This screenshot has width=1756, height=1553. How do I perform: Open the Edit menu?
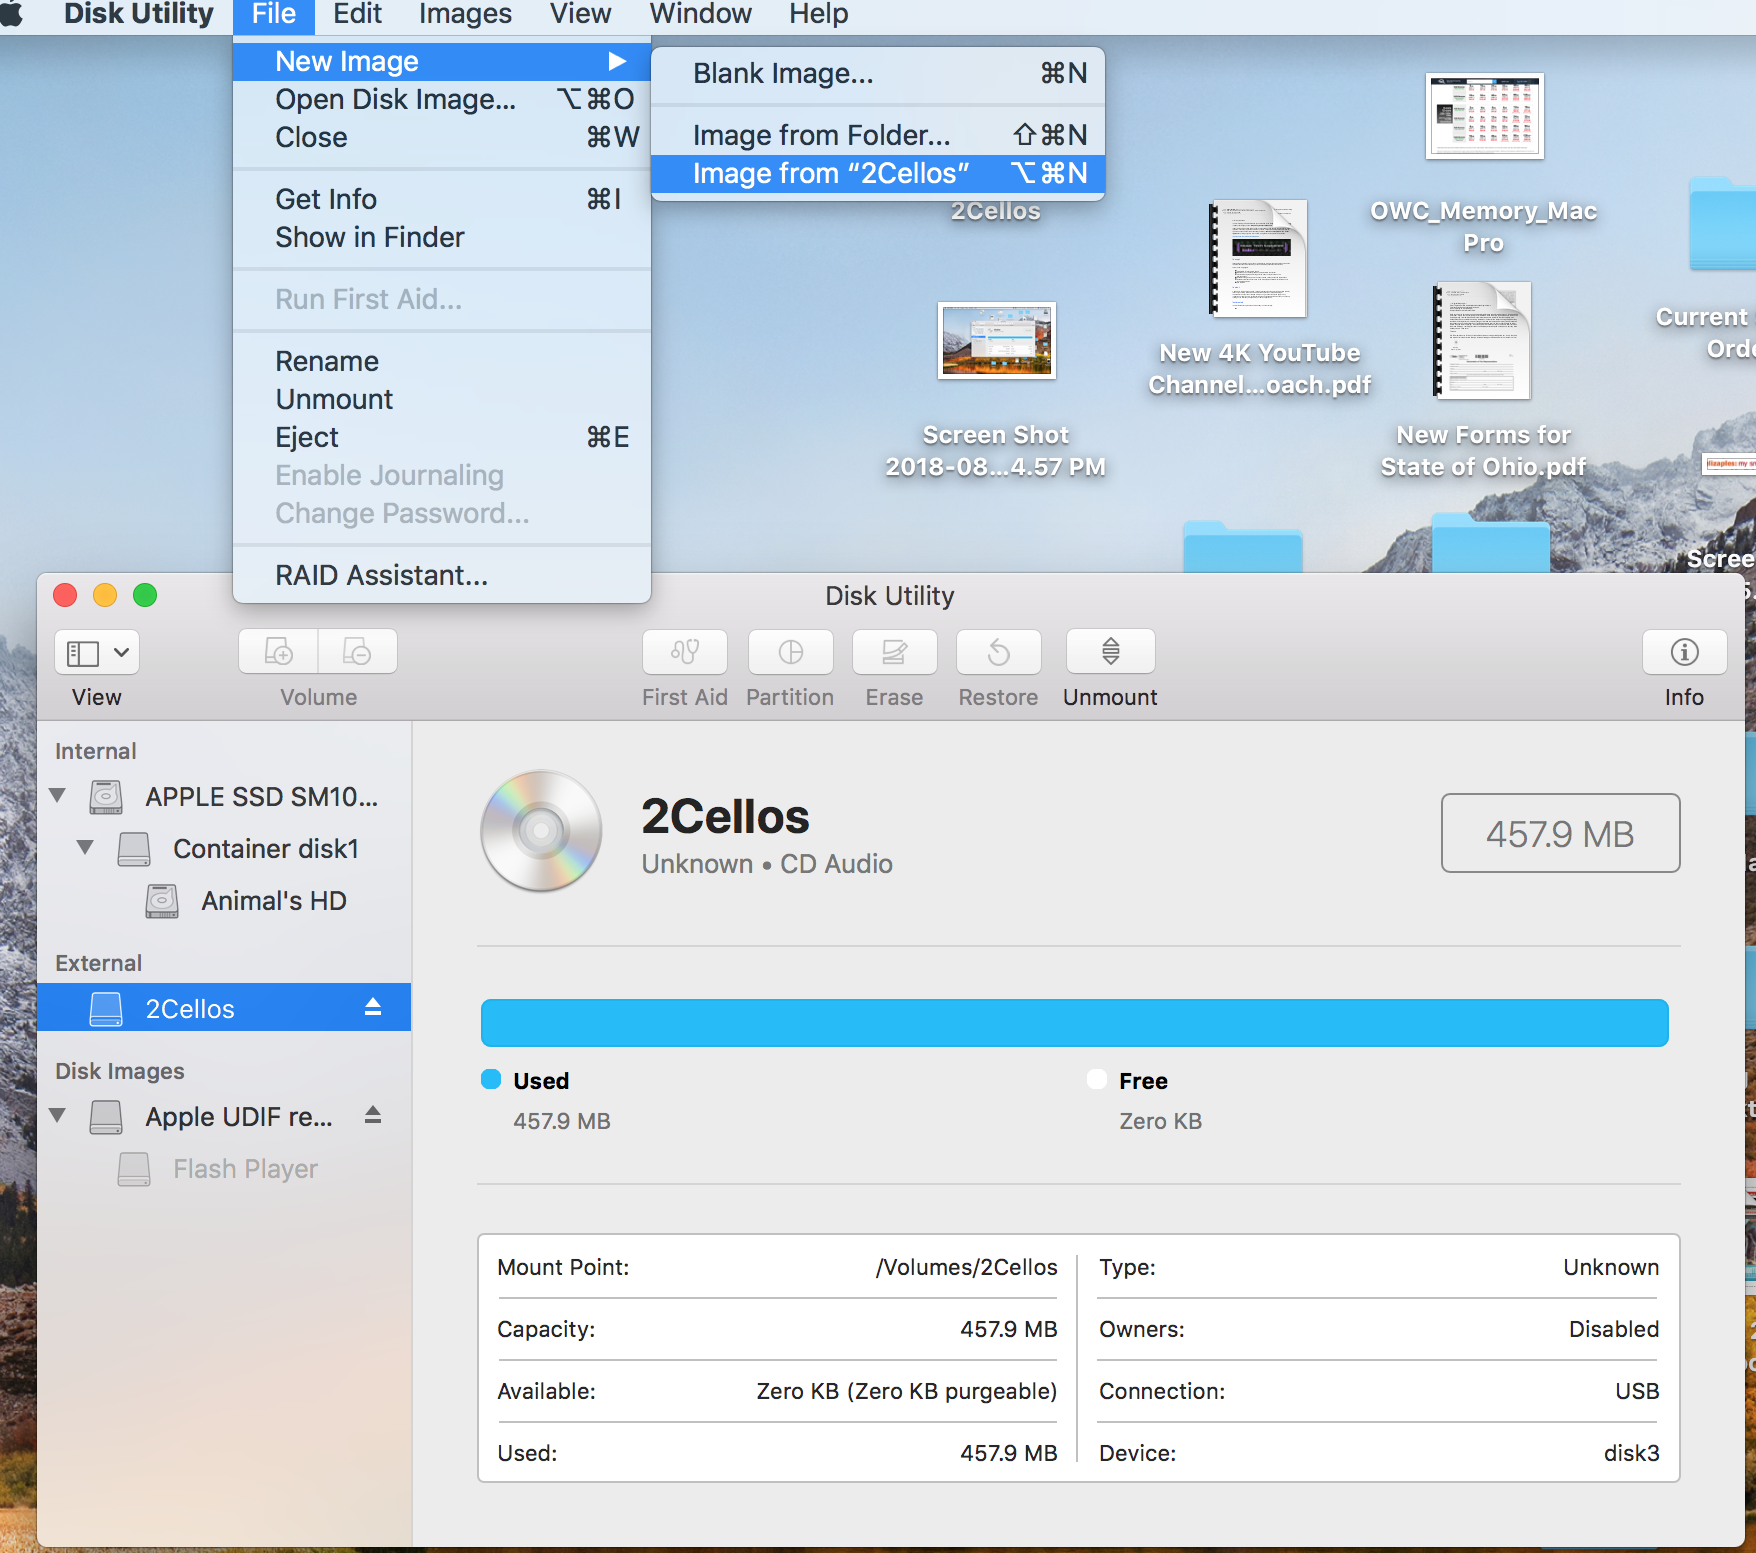(x=357, y=15)
